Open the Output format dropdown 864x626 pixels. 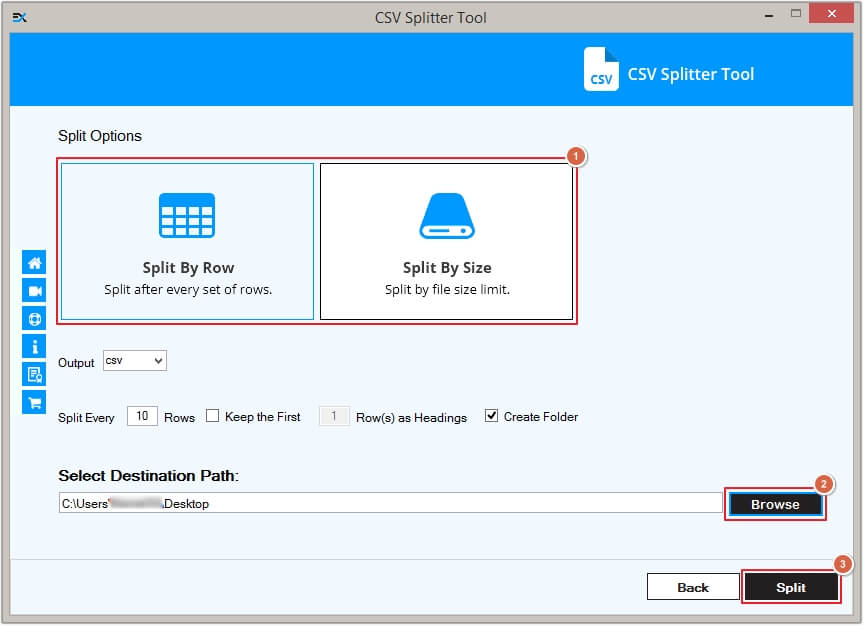tap(134, 361)
